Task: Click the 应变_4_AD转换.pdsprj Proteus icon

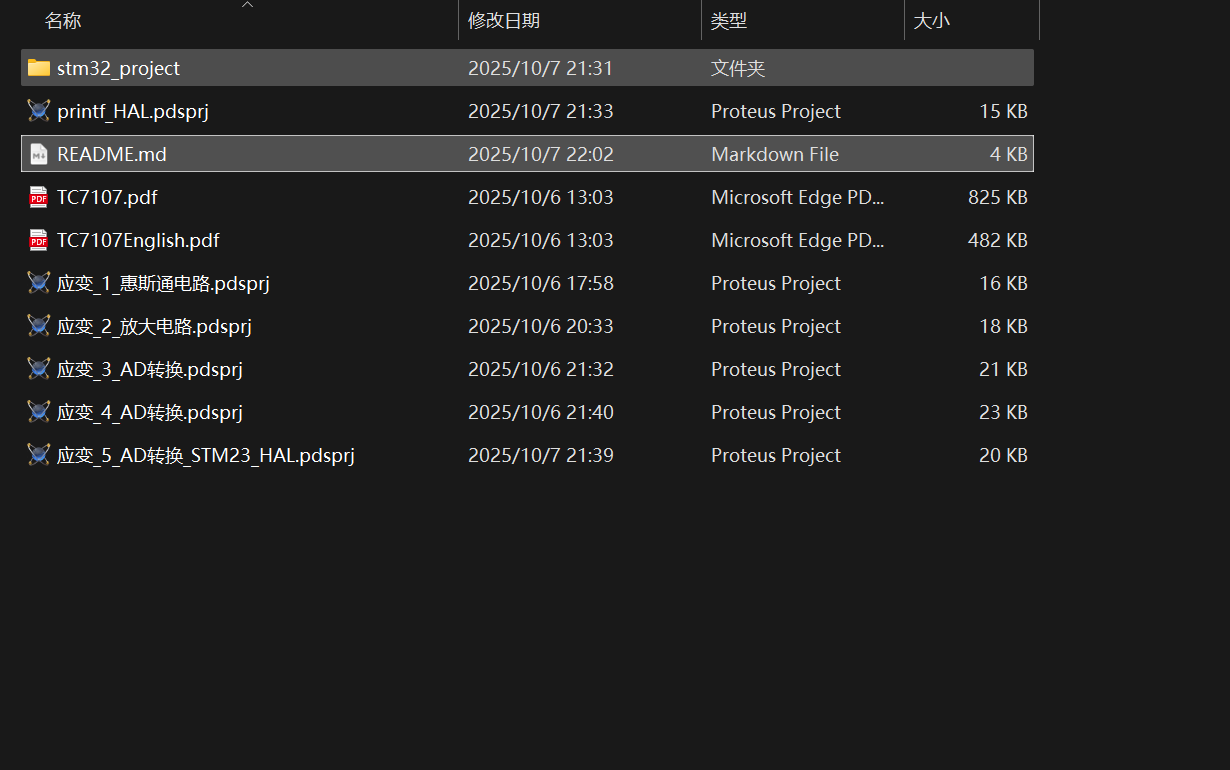Action: [39, 412]
